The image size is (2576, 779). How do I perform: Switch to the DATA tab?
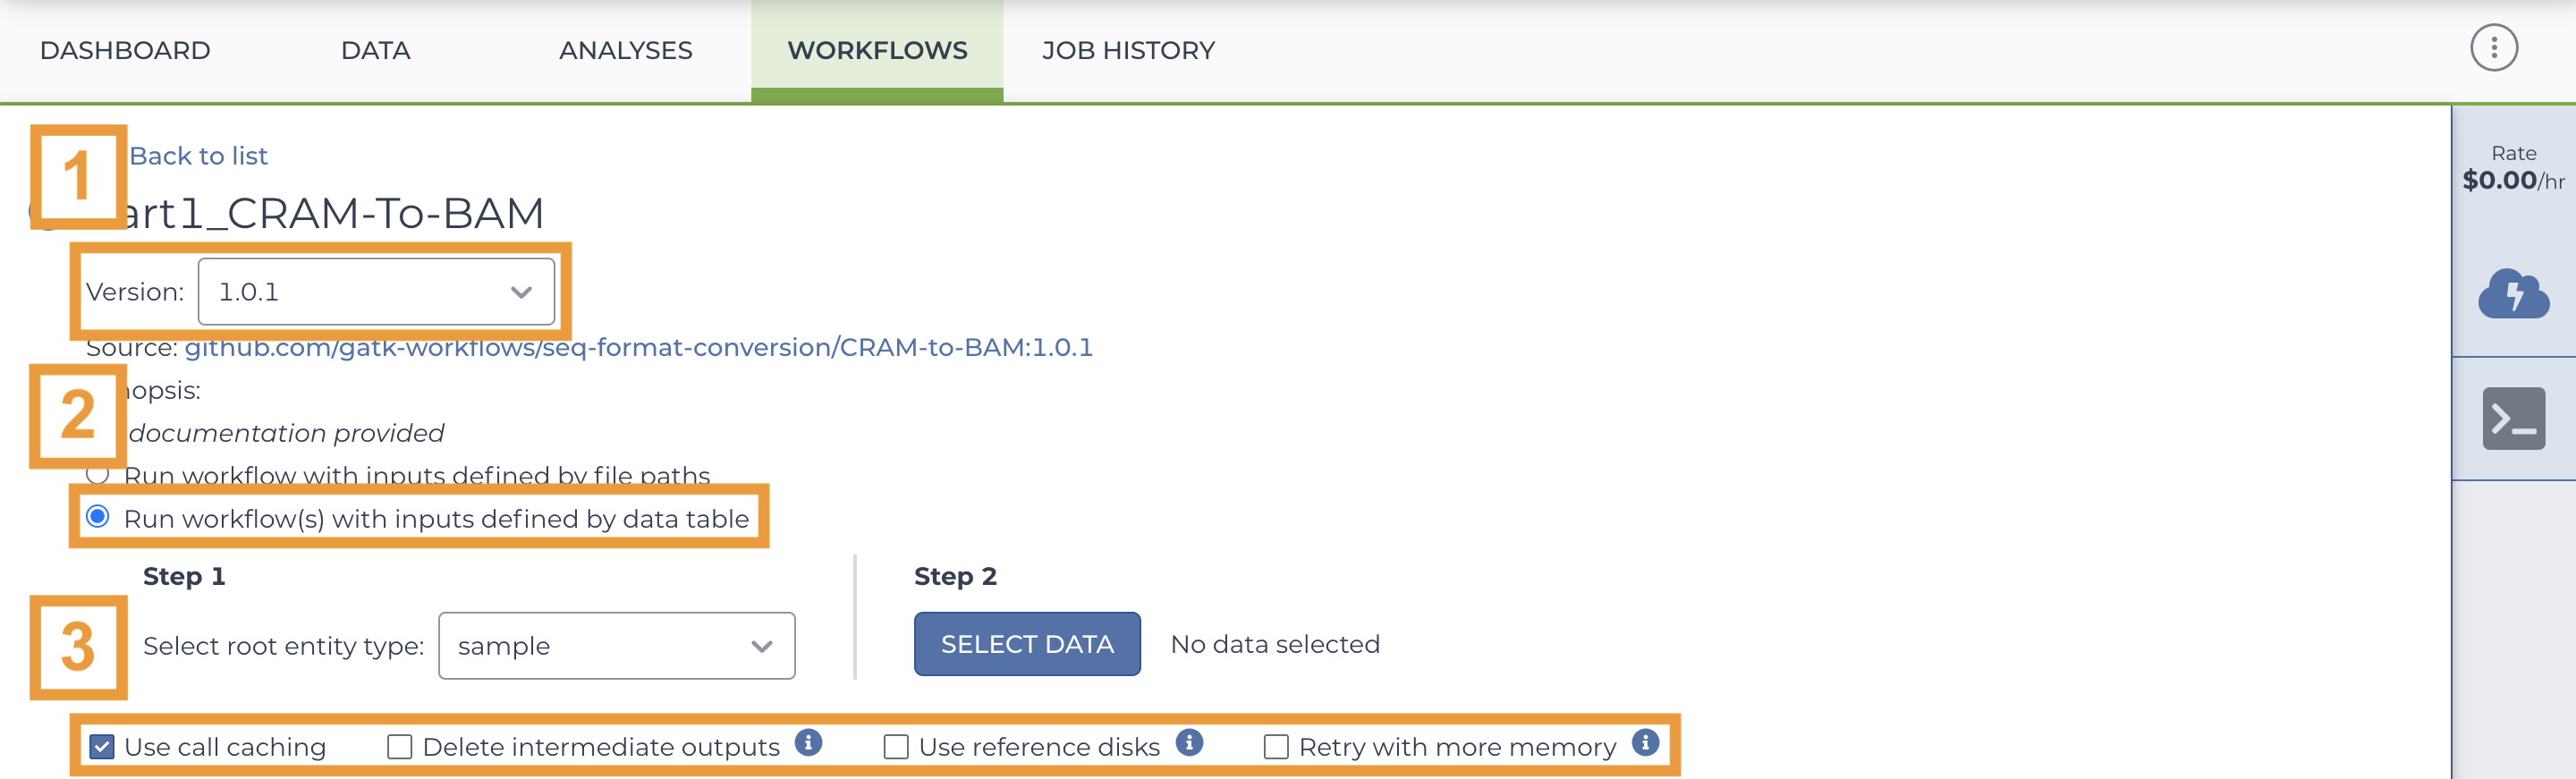pos(376,50)
